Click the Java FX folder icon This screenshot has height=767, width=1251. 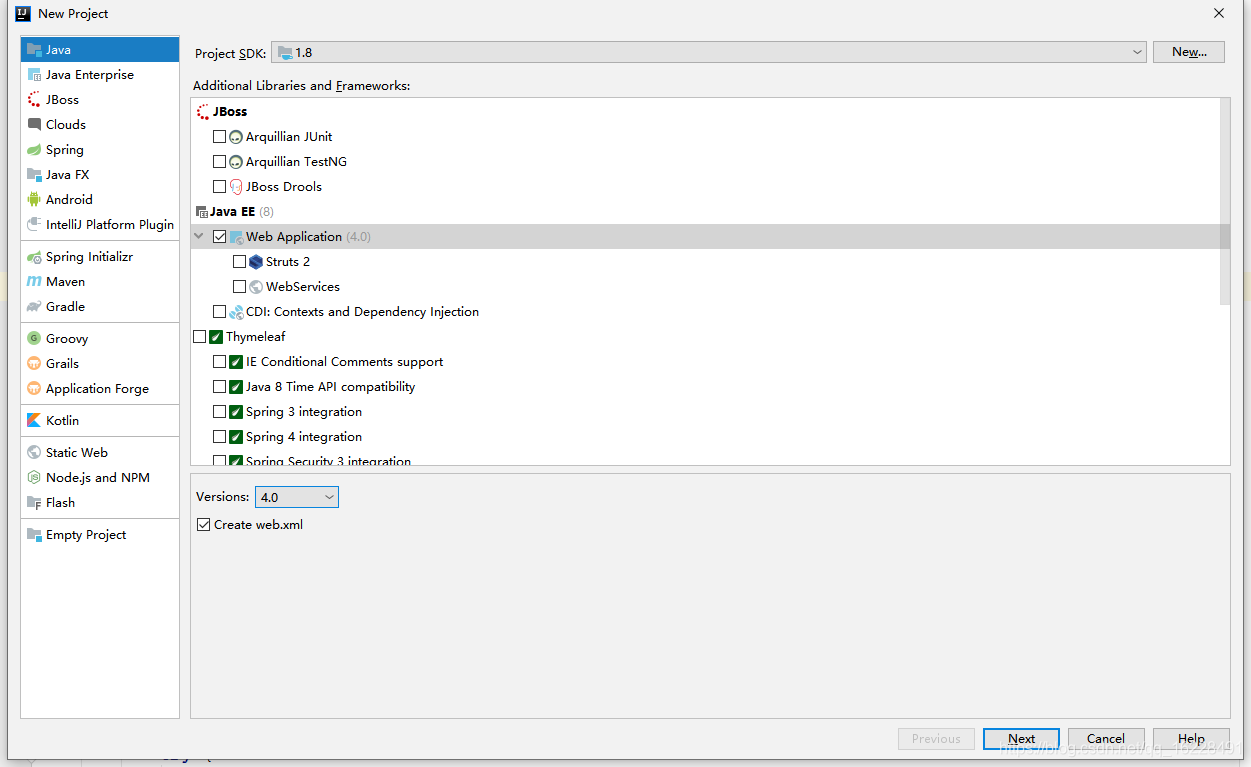(34, 174)
